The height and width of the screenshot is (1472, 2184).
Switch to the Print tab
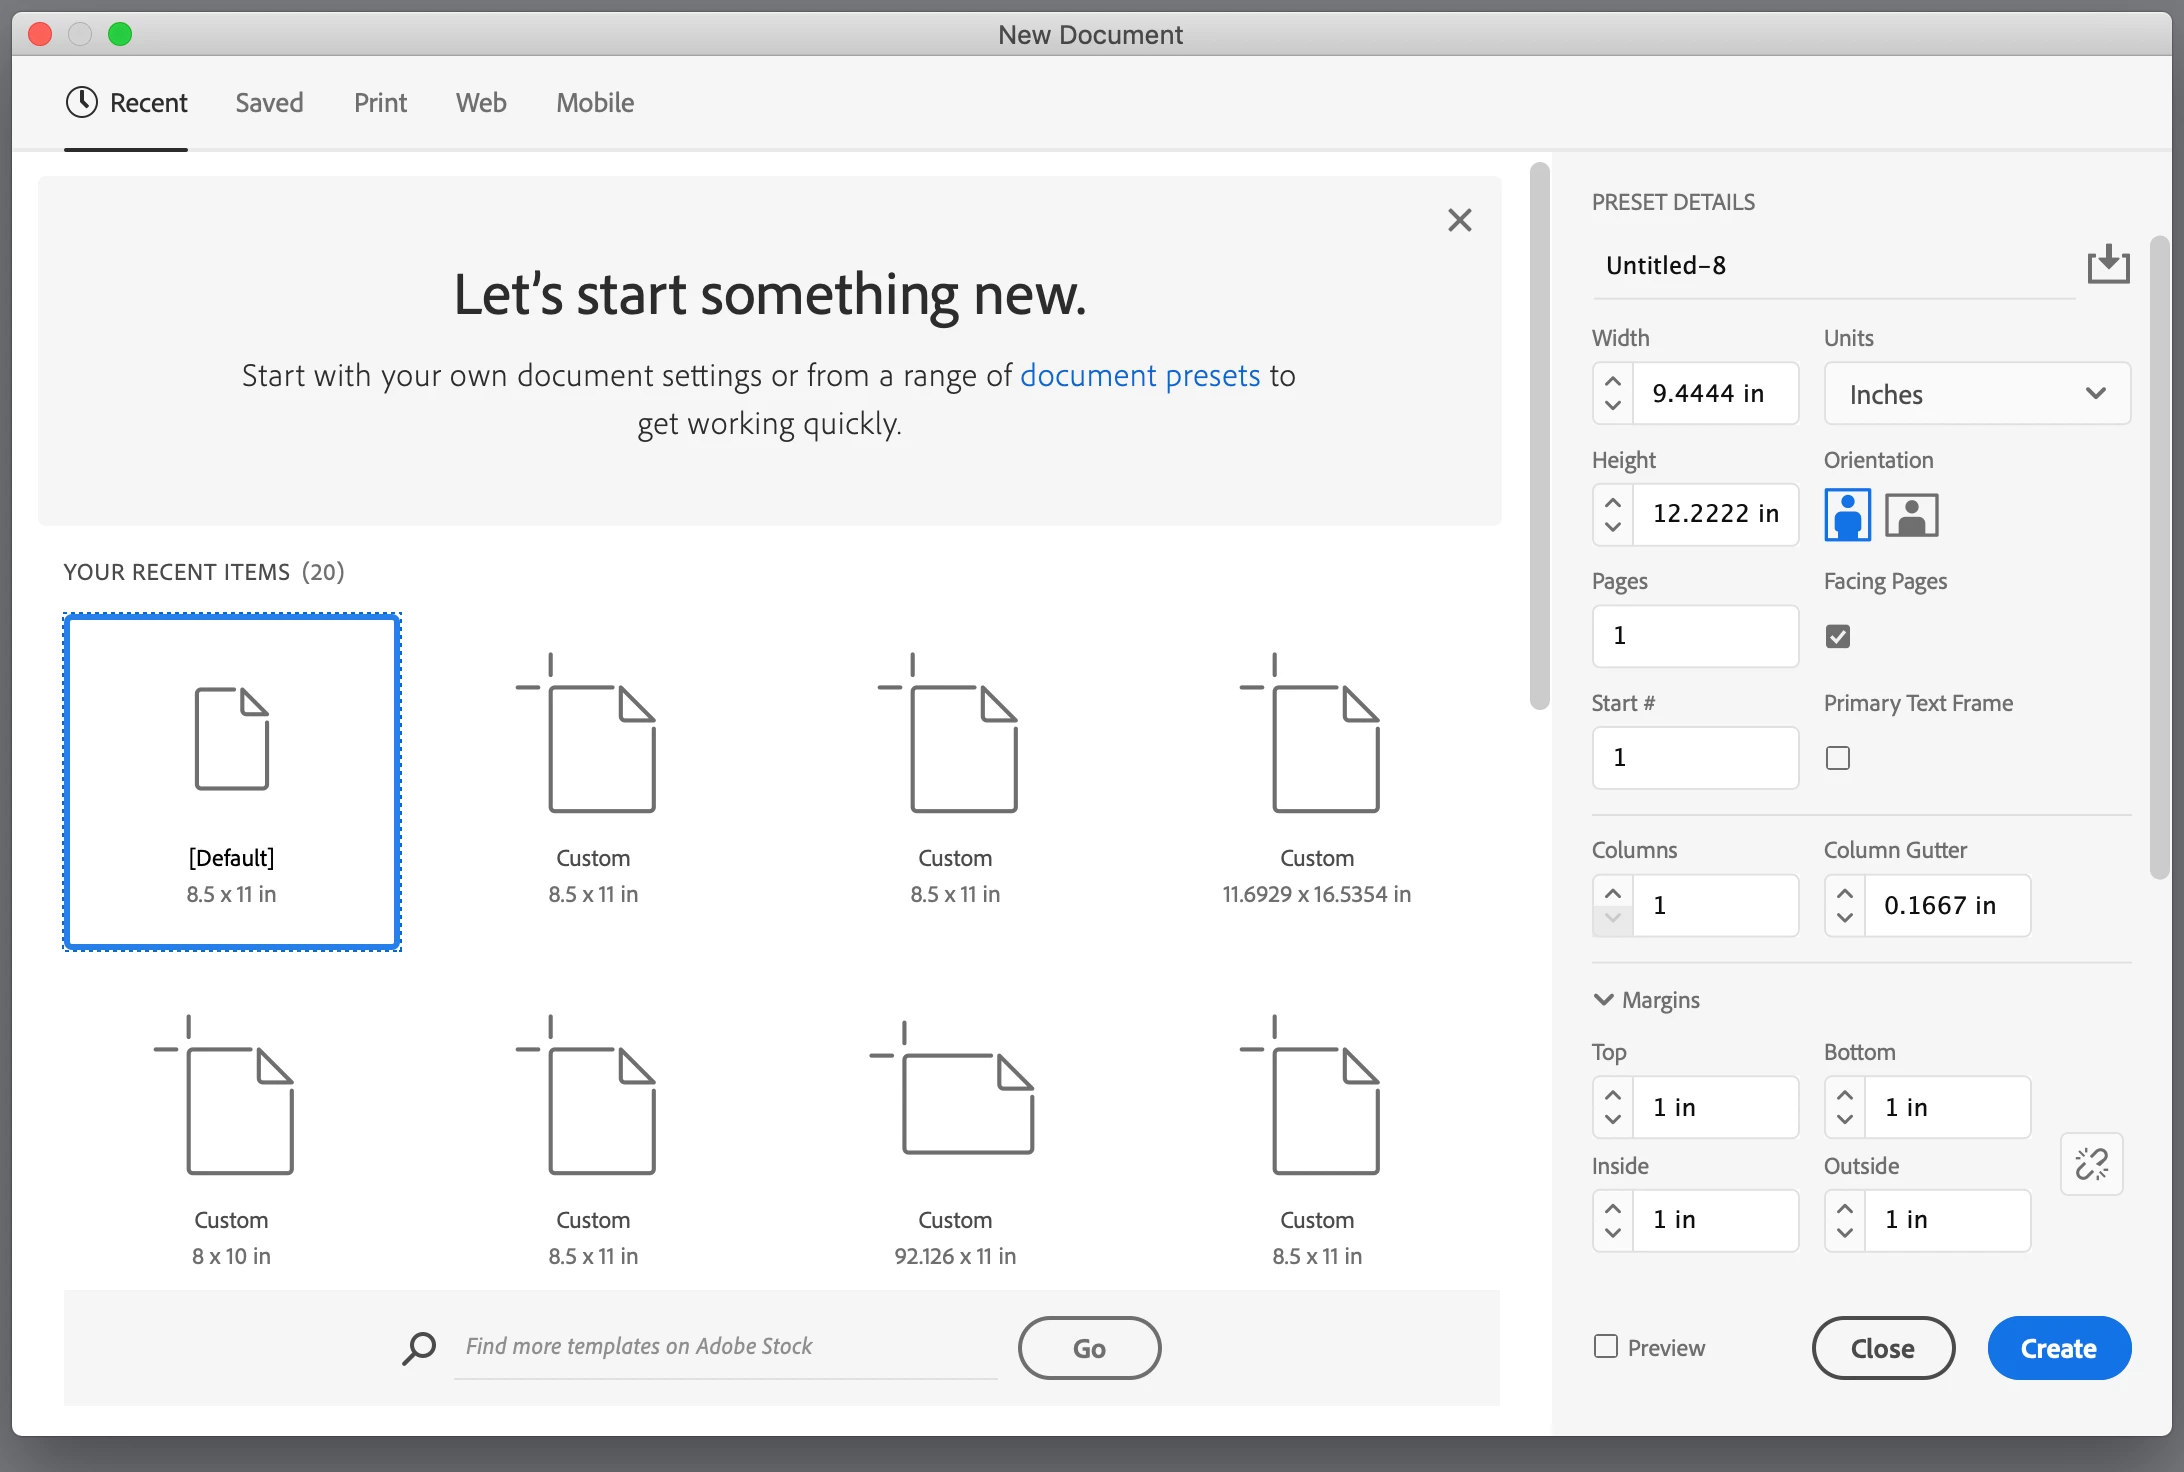[x=380, y=103]
